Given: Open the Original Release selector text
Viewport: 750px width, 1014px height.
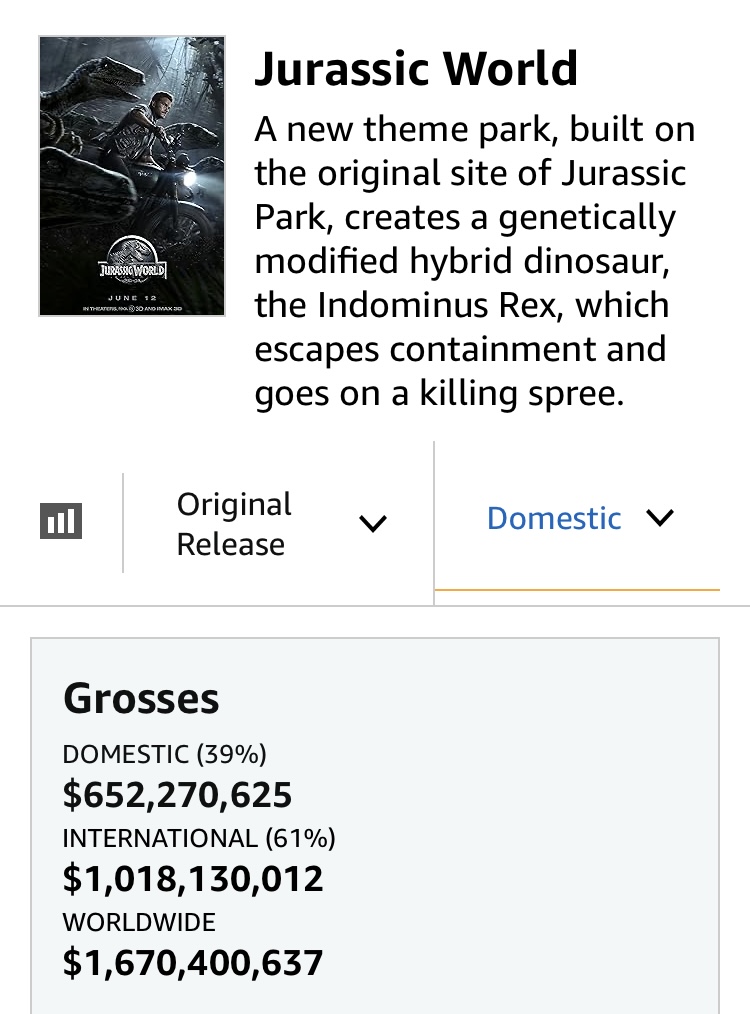Looking at the screenshot, I should [234, 524].
